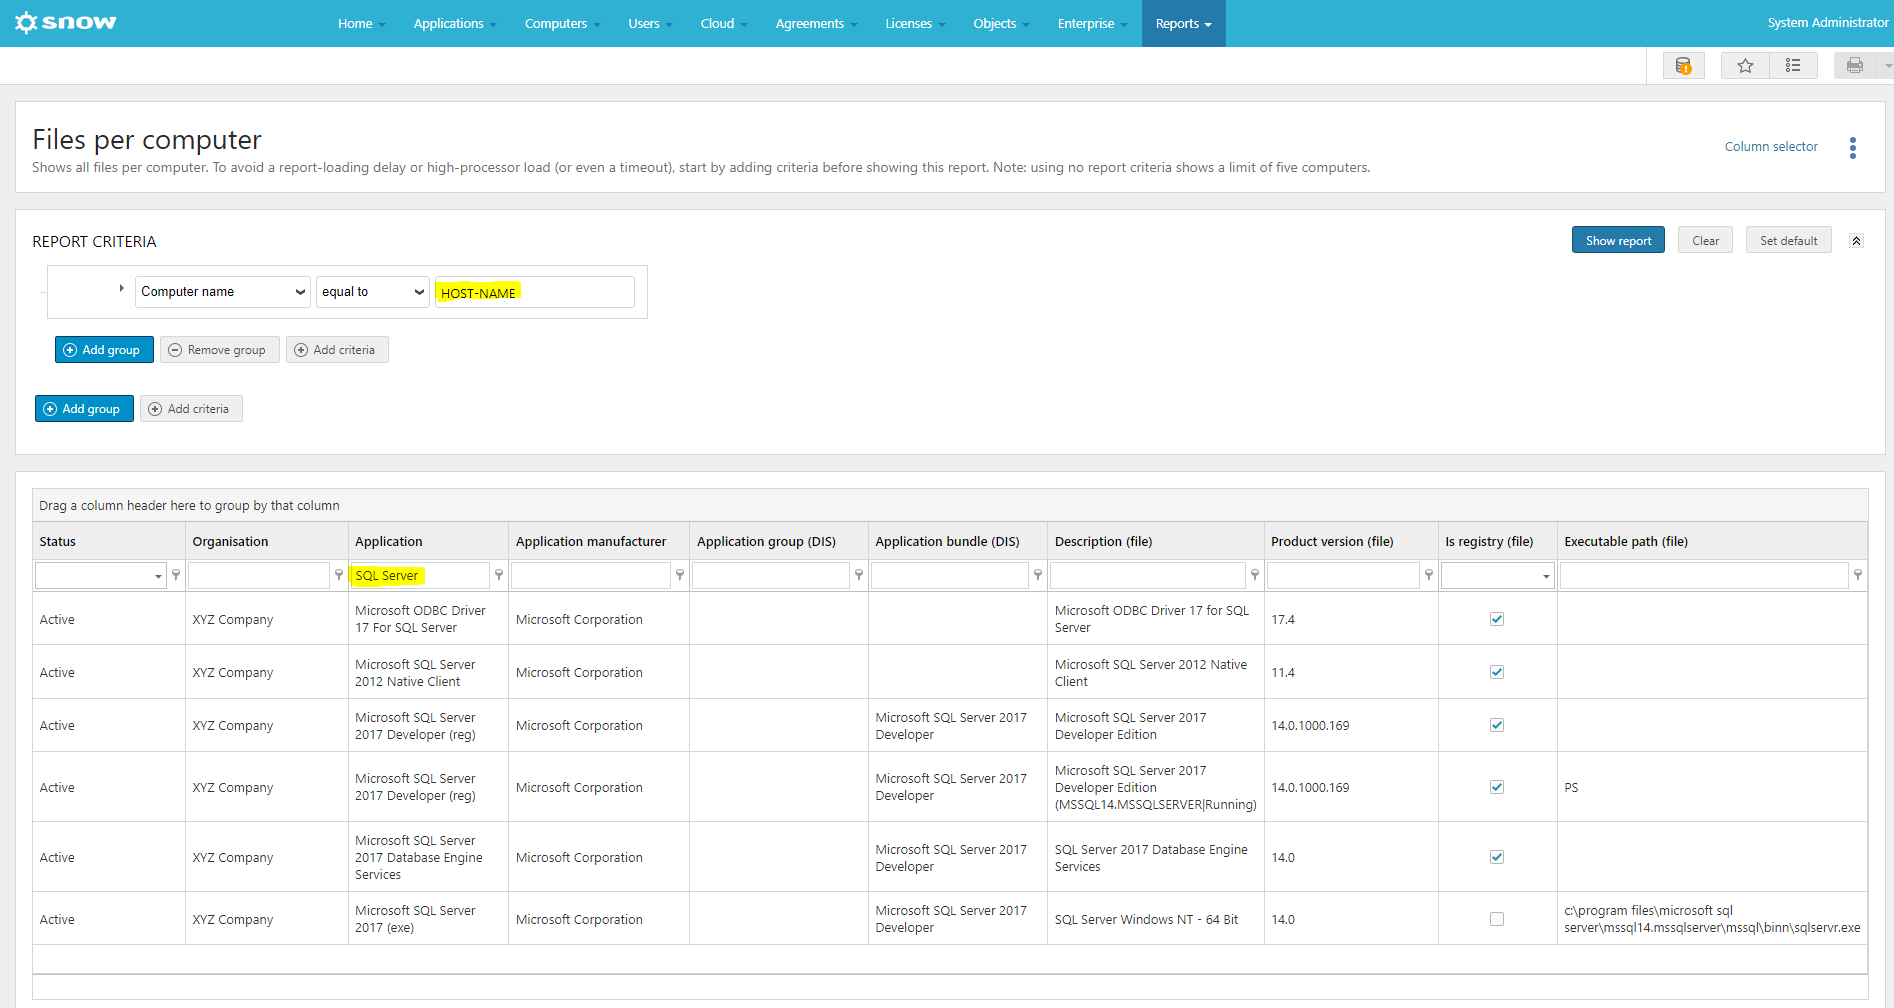Click the Show report button
Viewport: 1894px width, 1008px height.
click(1618, 240)
